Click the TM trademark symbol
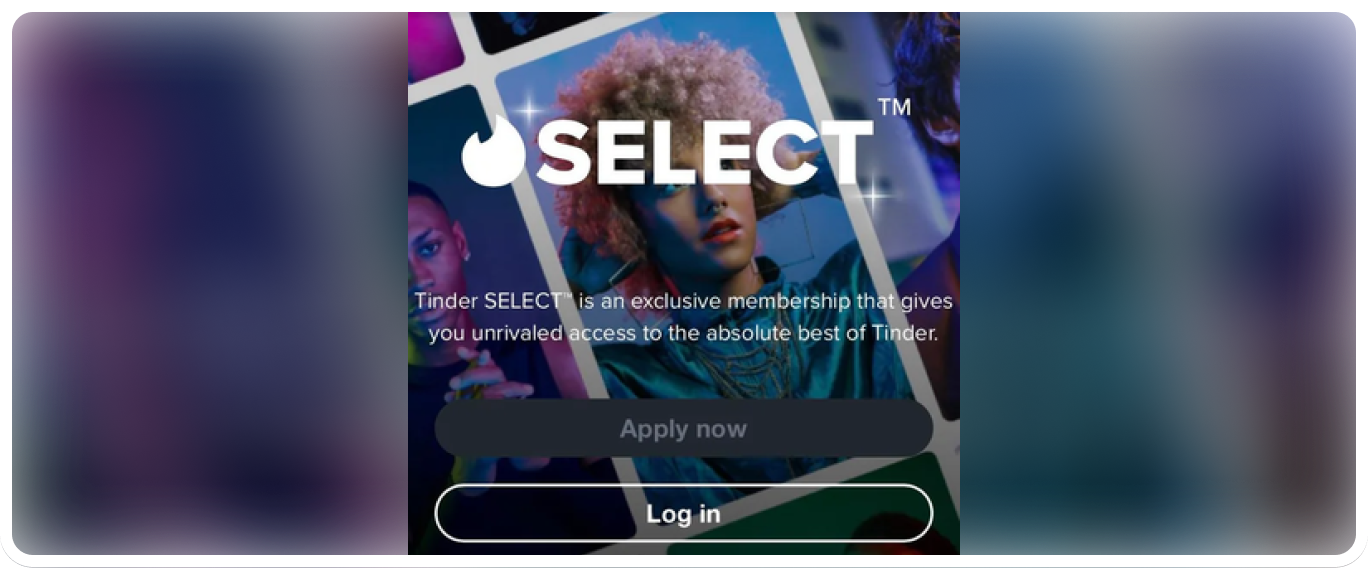 (893, 107)
